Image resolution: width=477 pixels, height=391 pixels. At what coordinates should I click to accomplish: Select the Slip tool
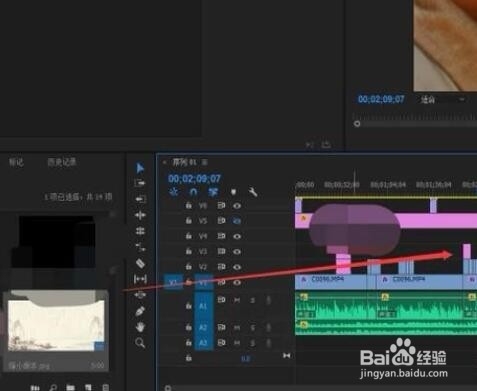pos(140,279)
